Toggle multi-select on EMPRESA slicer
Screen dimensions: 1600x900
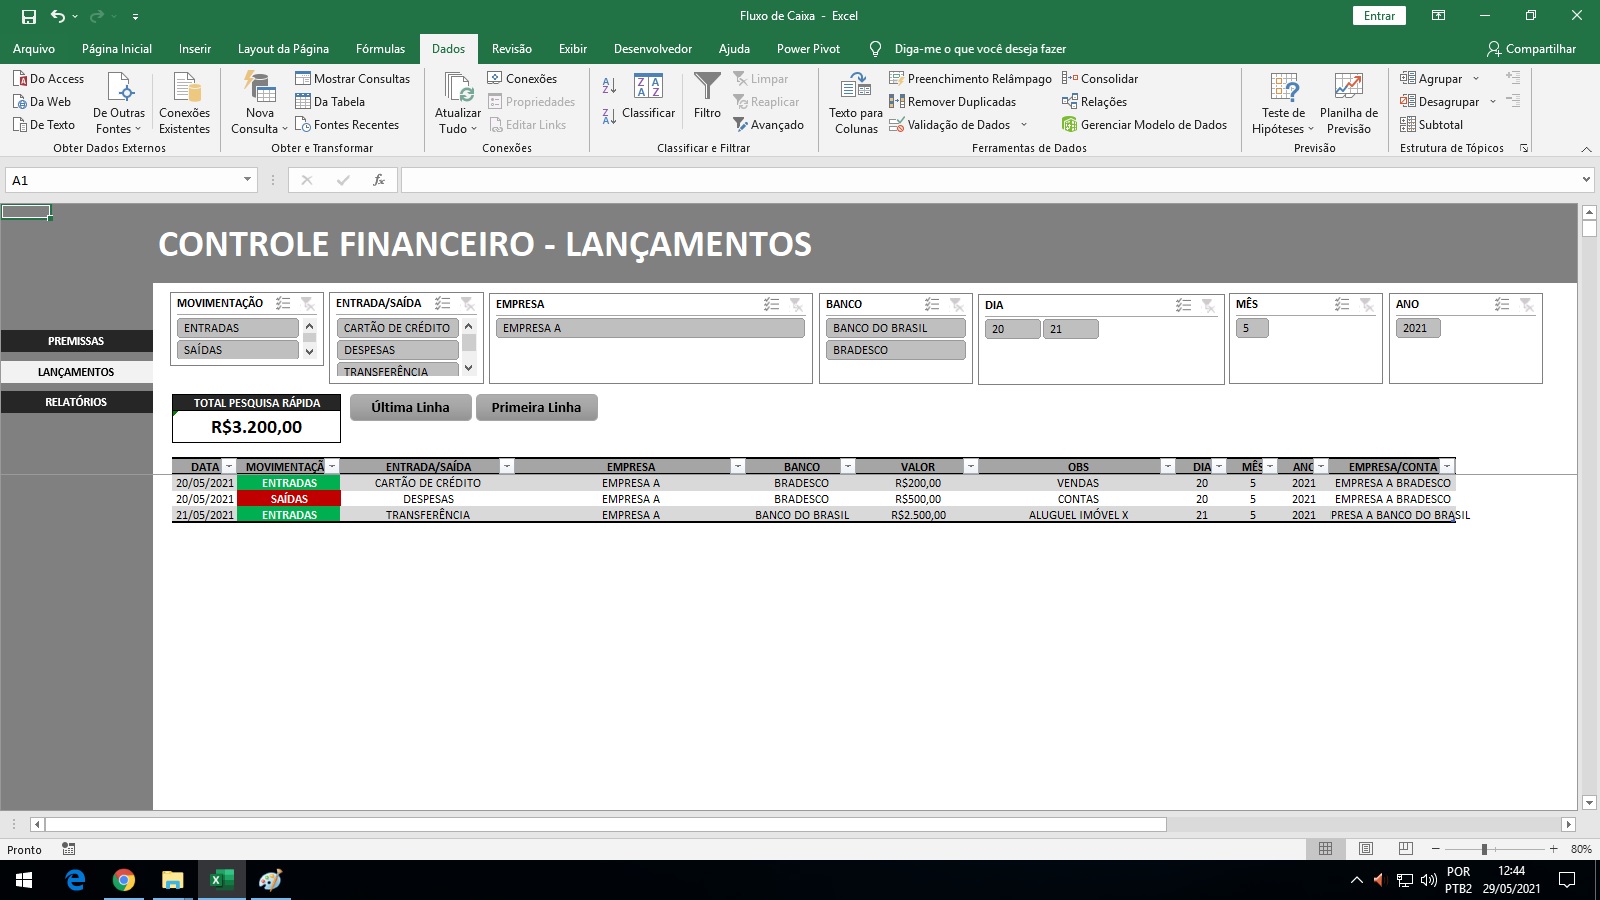point(771,304)
